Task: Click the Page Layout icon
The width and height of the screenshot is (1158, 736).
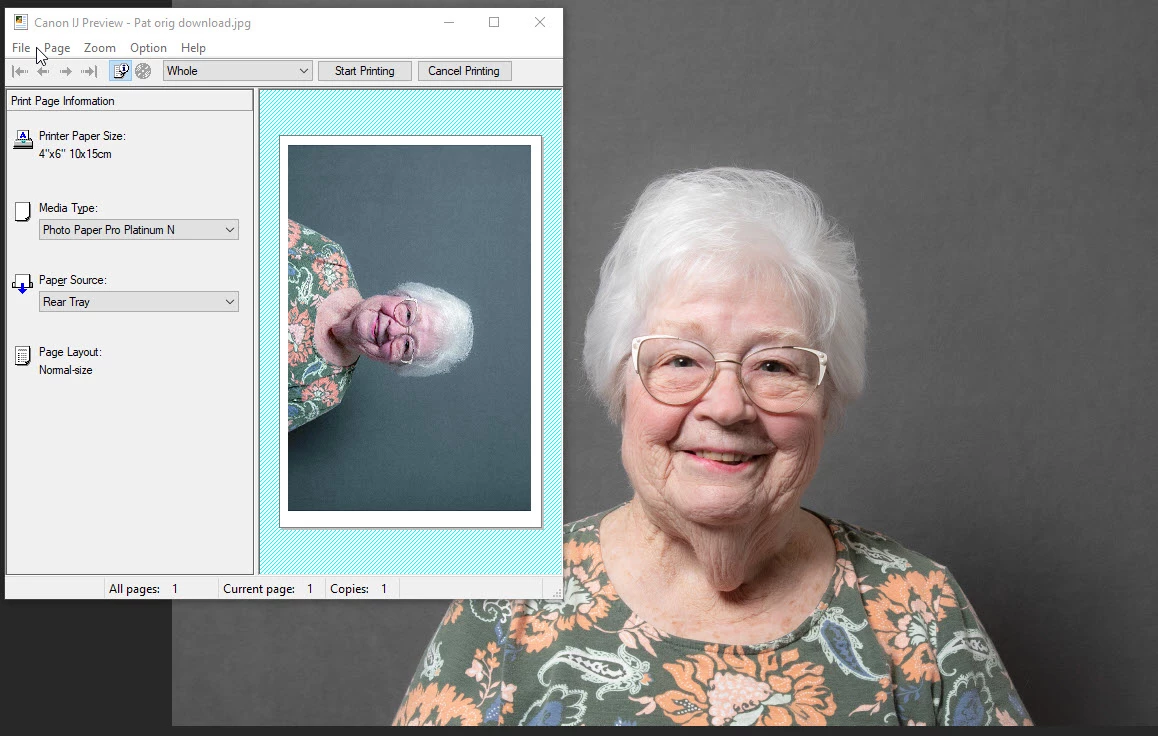Action: pyautogui.click(x=23, y=356)
